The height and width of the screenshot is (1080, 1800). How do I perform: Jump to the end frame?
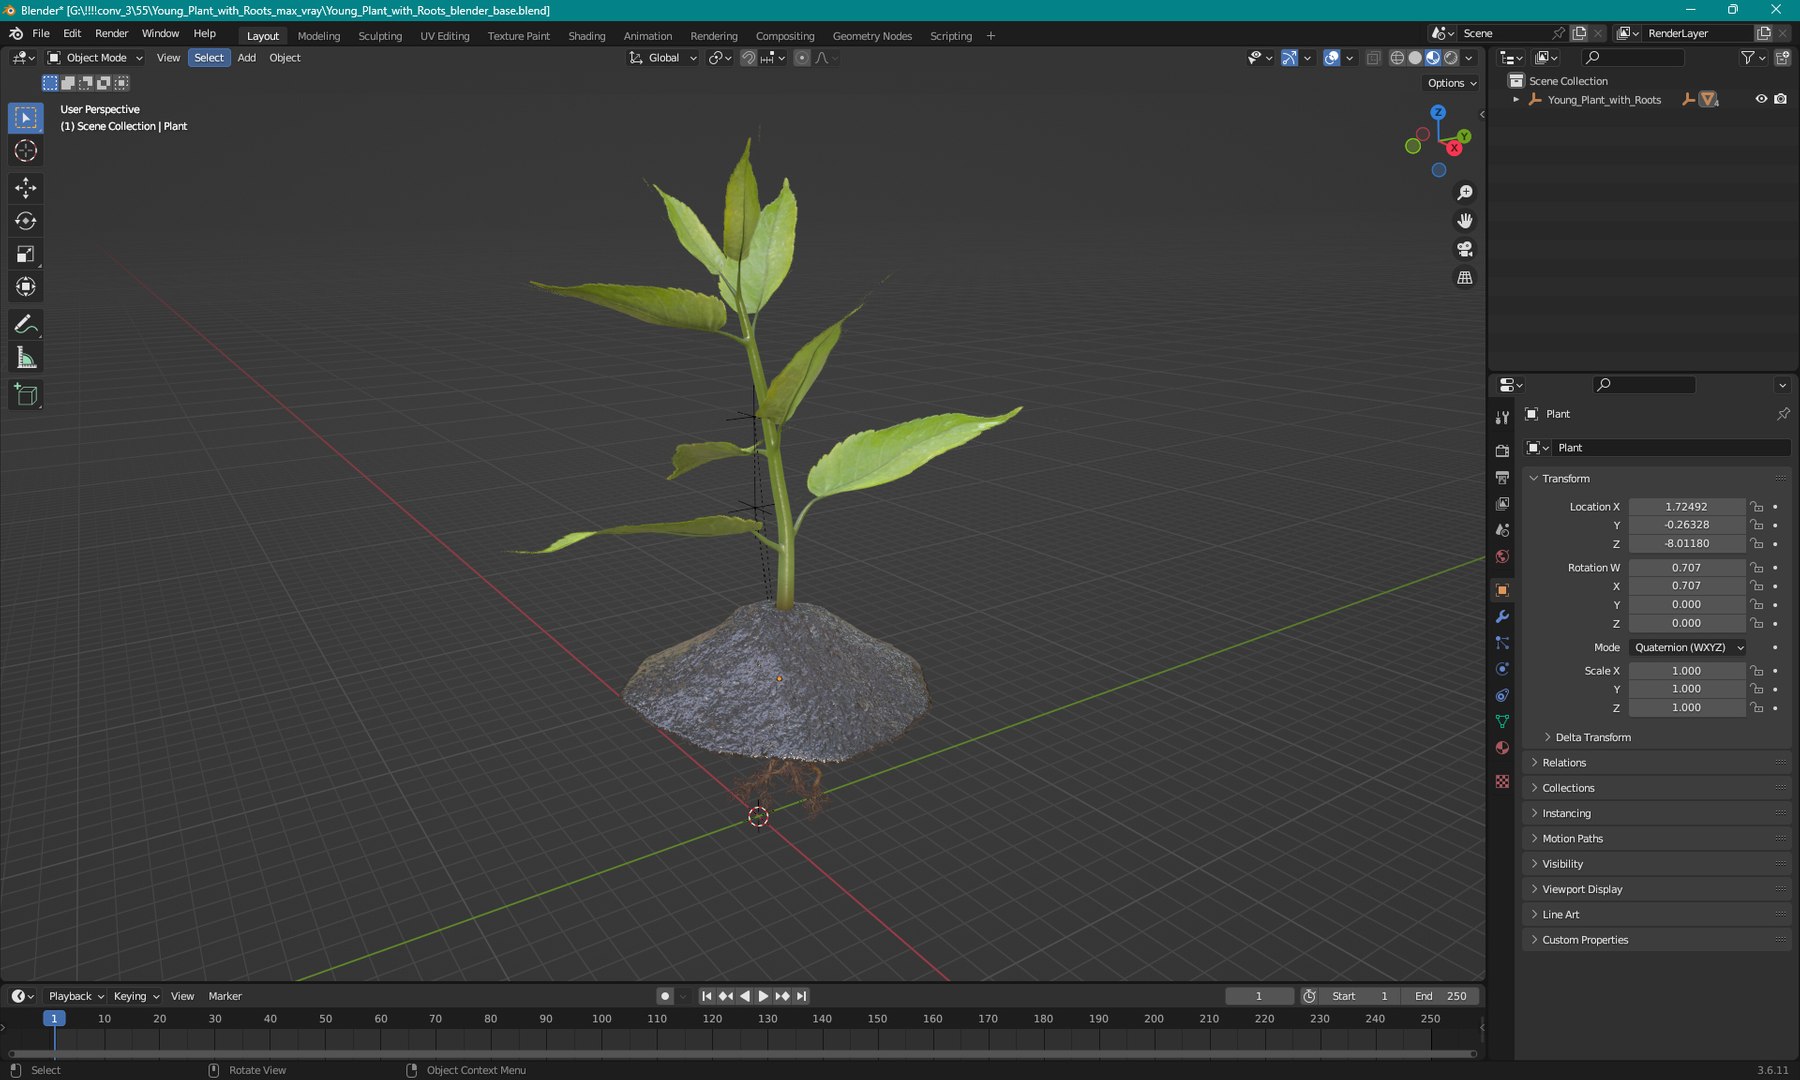point(801,996)
